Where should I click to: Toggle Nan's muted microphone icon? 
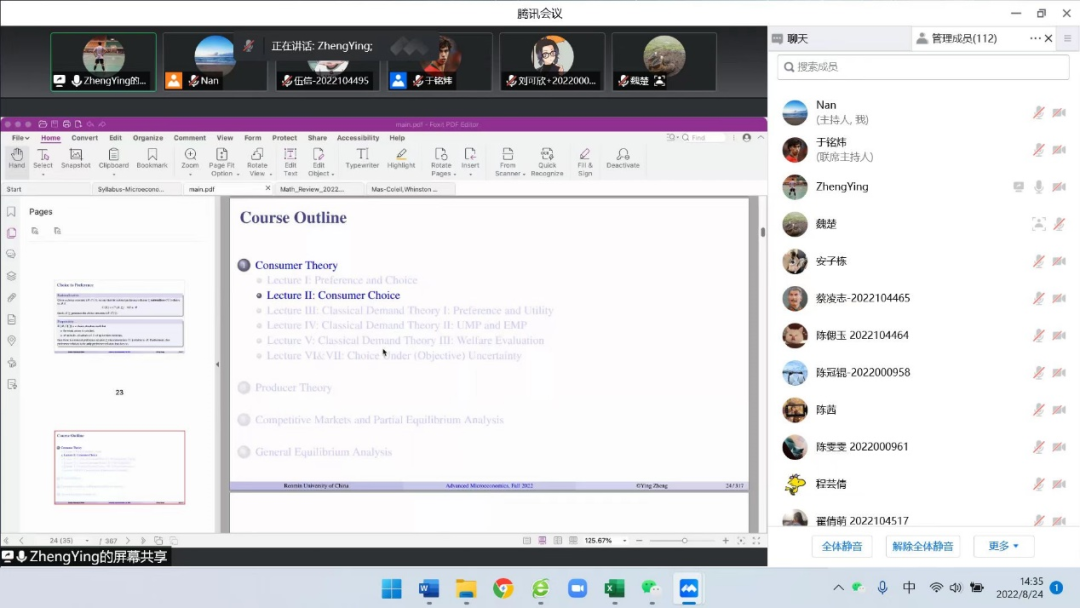[x=1039, y=112]
